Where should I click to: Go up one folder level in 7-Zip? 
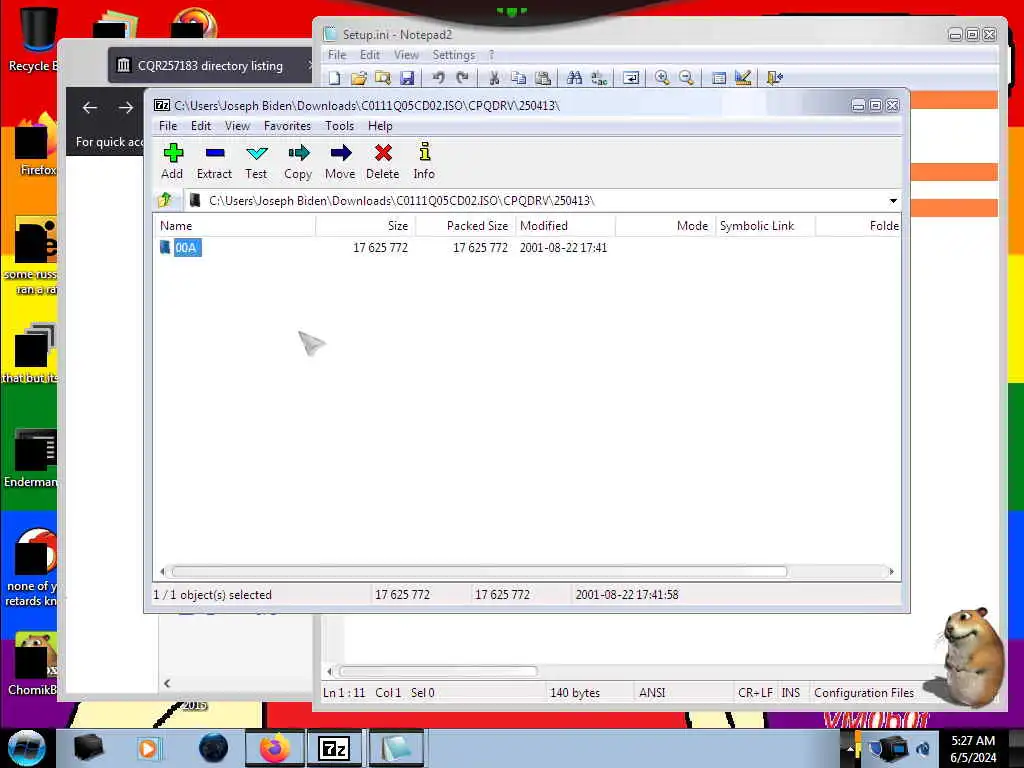point(165,200)
